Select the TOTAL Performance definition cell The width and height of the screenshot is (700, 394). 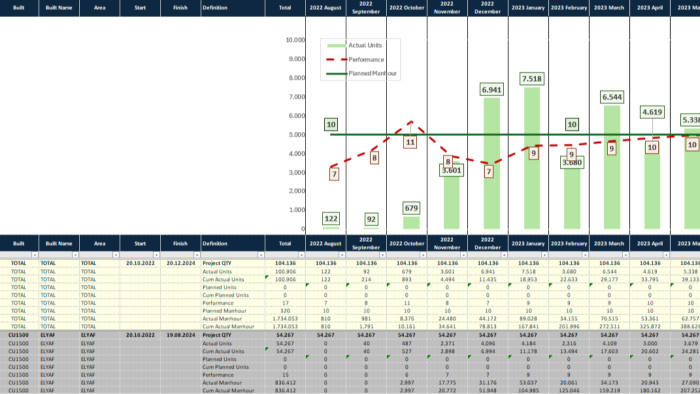[x=233, y=303]
